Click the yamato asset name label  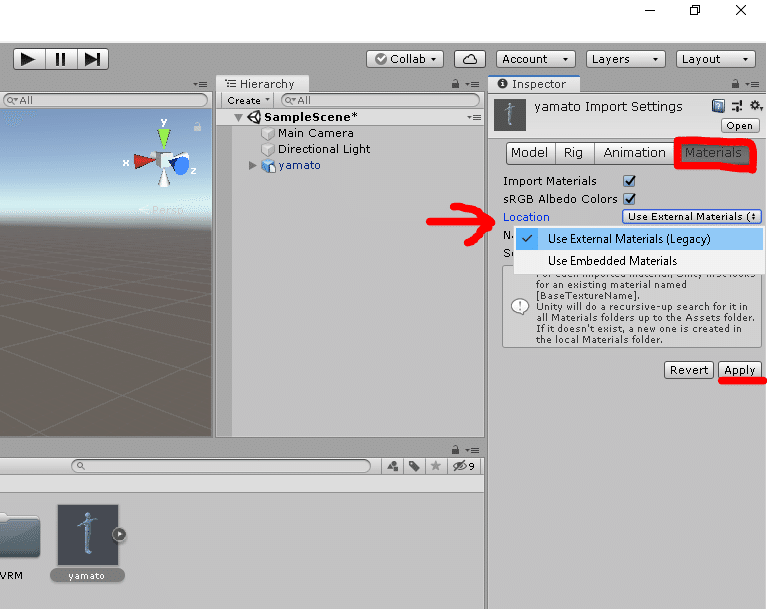click(87, 576)
